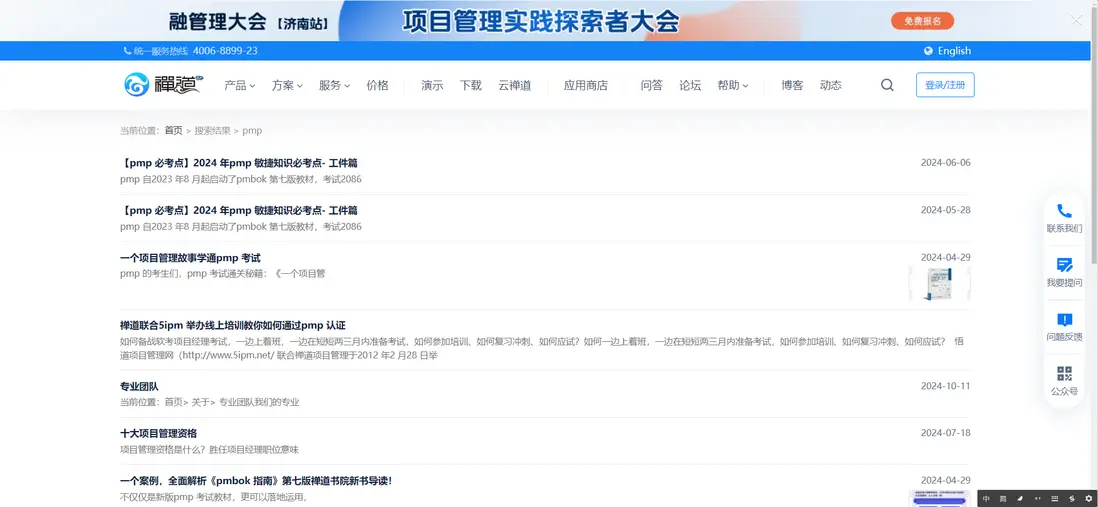Viewport: 1098px width, 507px height.
Task: Open the IME settings gear icon
Action: pos(1088,499)
